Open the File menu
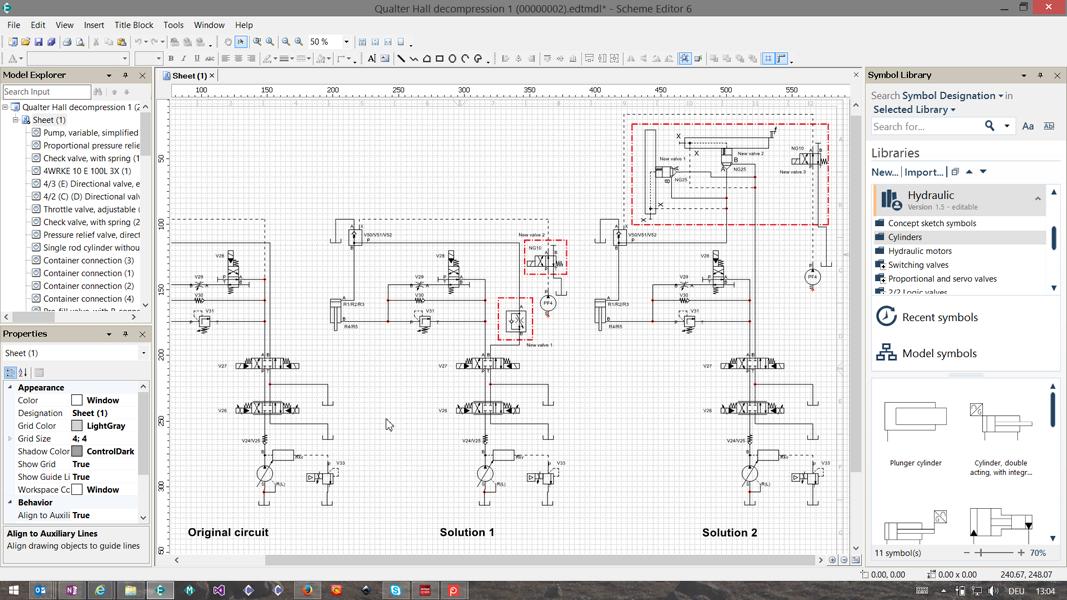Image resolution: width=1067 pixels, height=600 pixels. coord(14,25)
